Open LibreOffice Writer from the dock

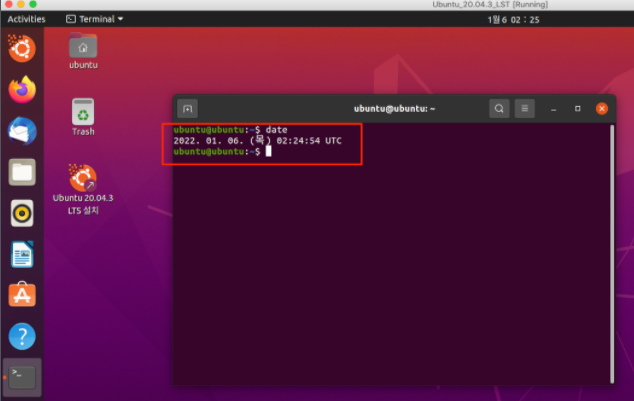(22, 254)
